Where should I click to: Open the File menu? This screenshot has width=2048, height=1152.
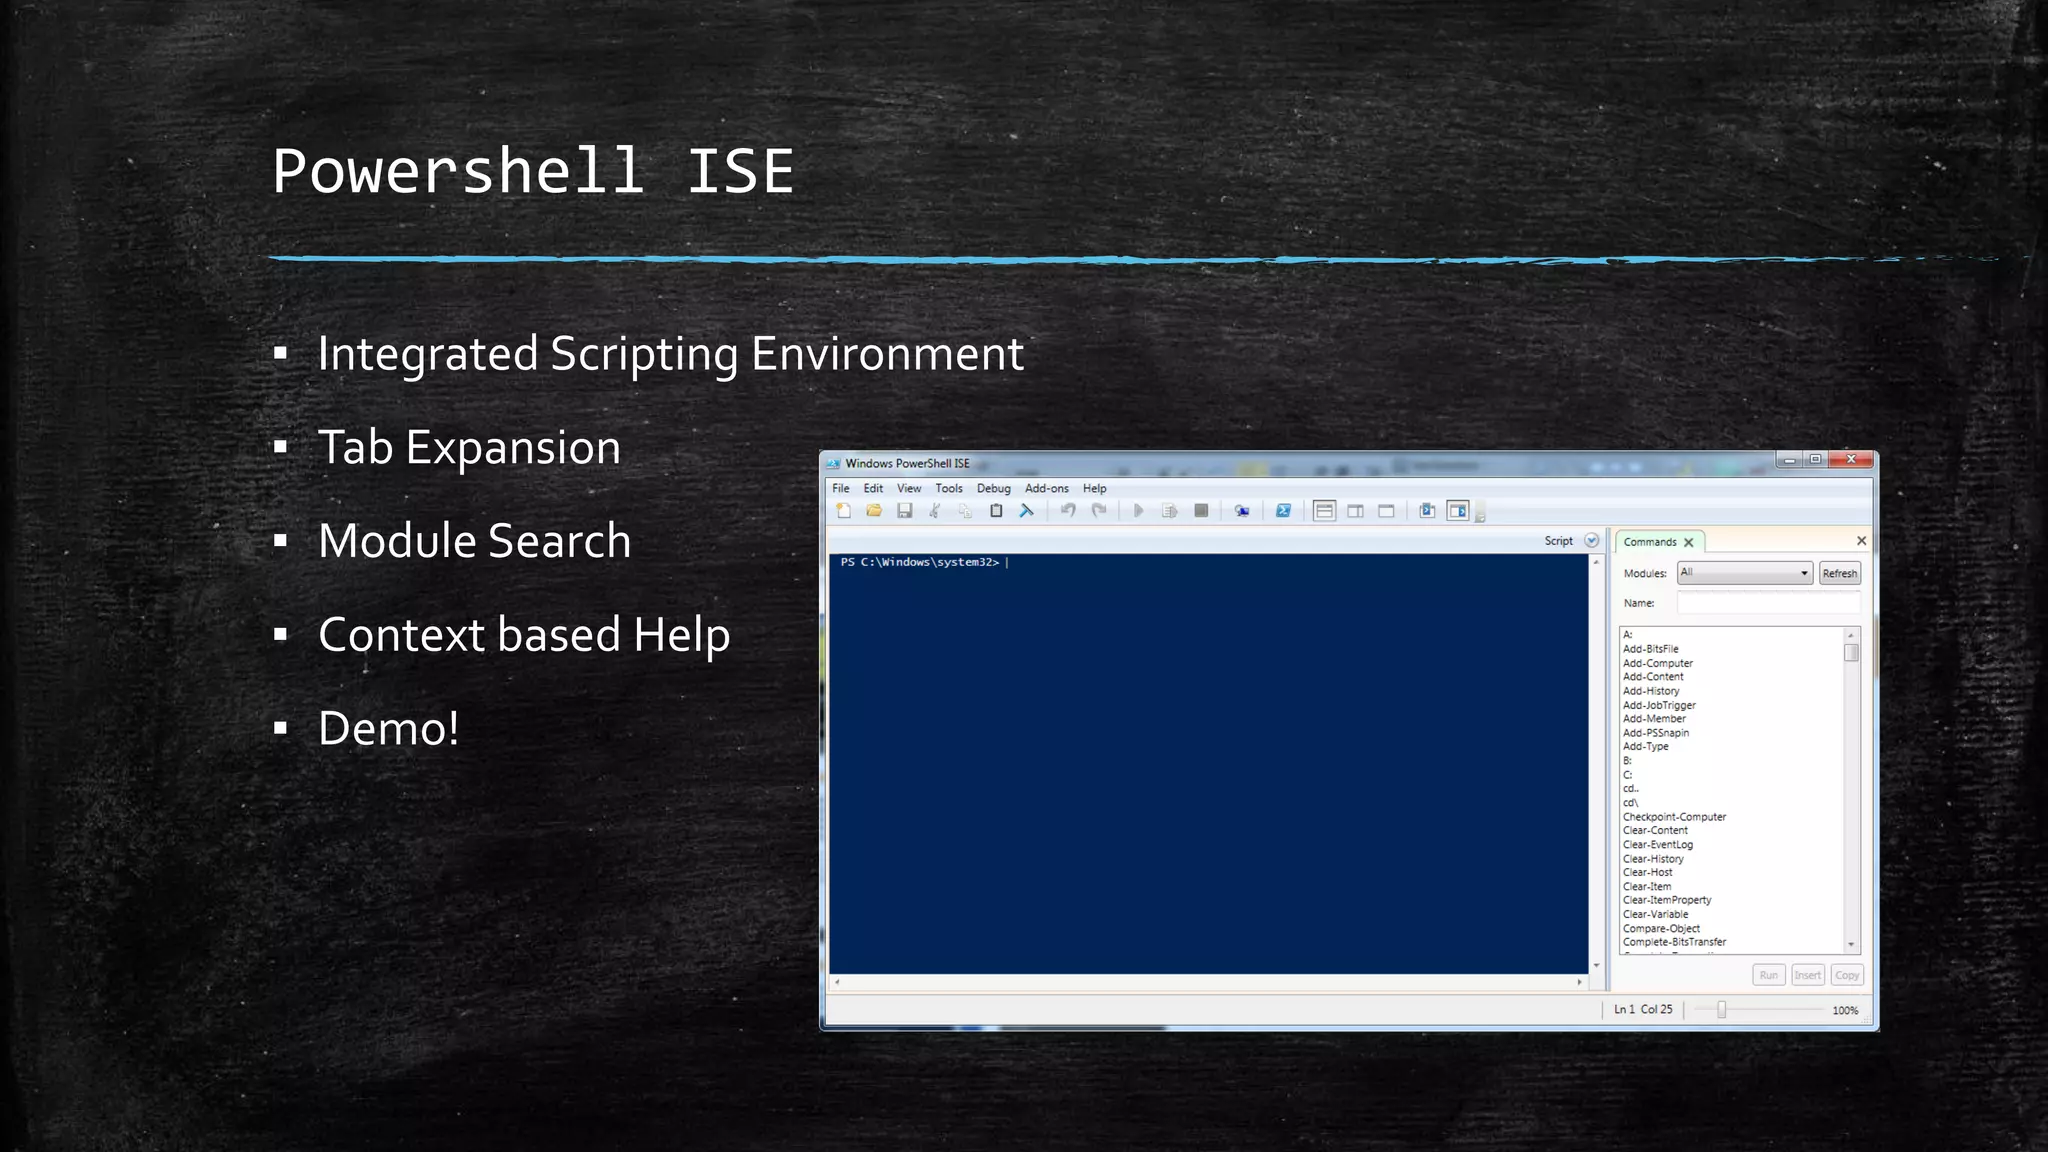click(841, 488)
